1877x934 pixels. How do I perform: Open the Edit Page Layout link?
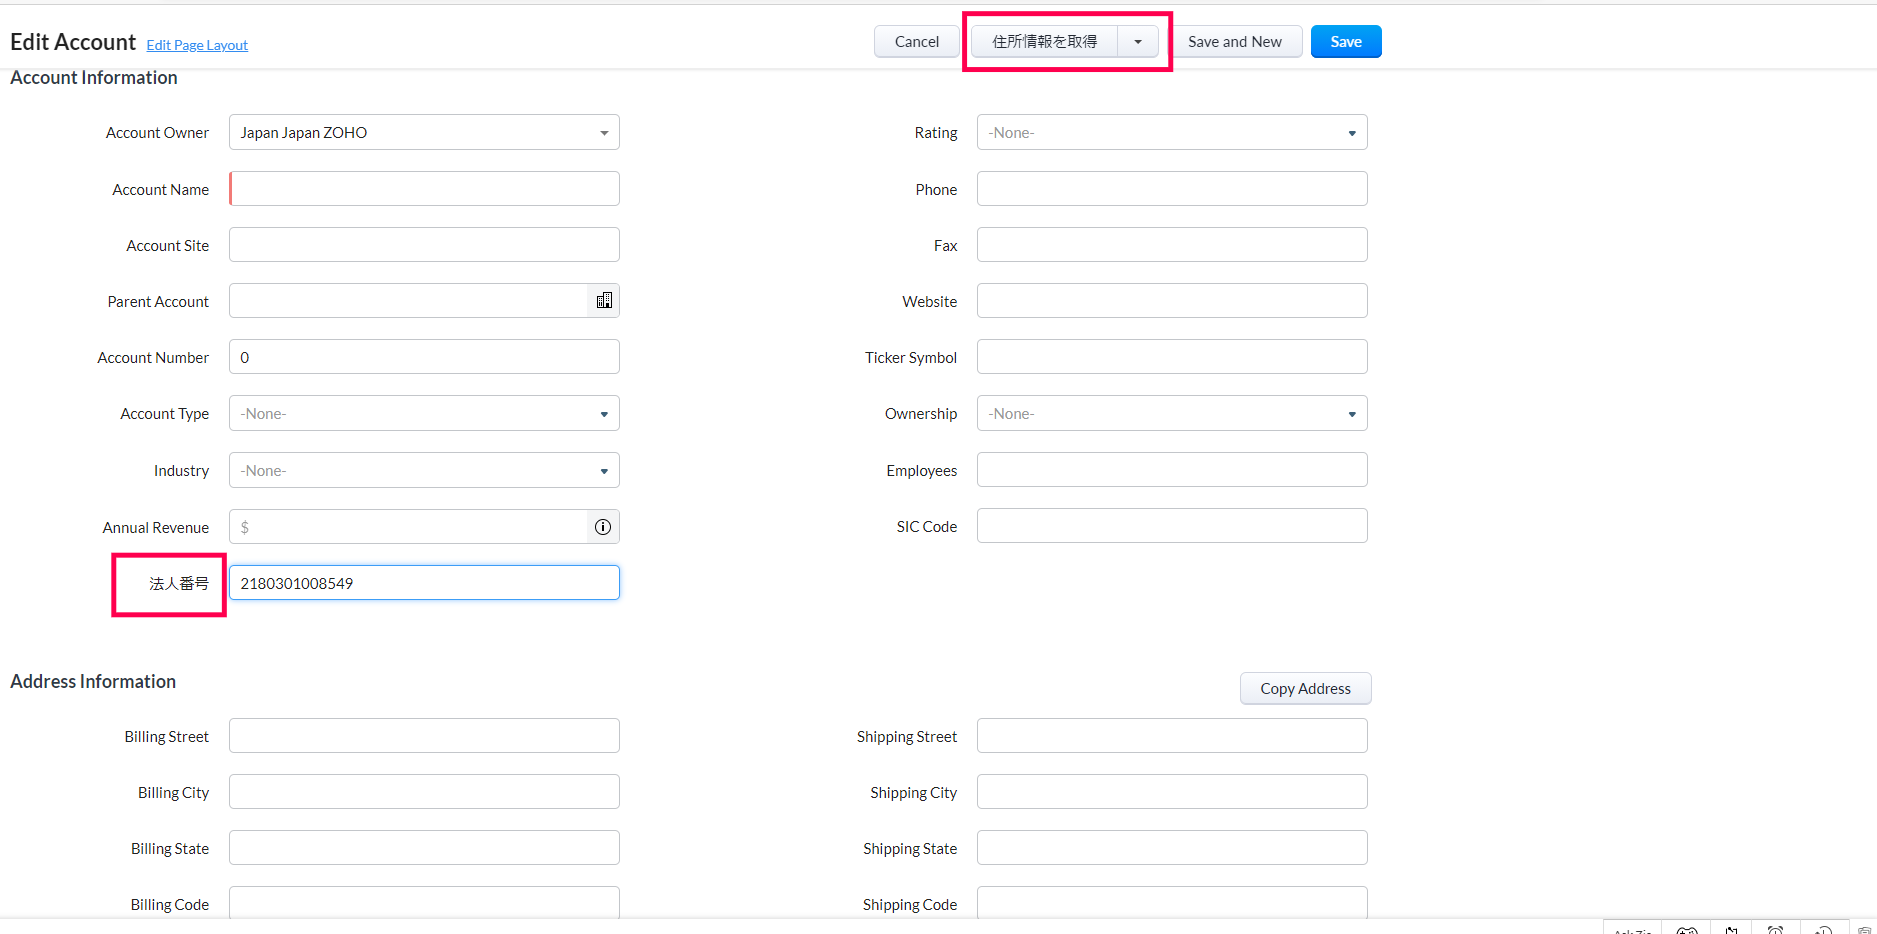click(x=197, y=45)
